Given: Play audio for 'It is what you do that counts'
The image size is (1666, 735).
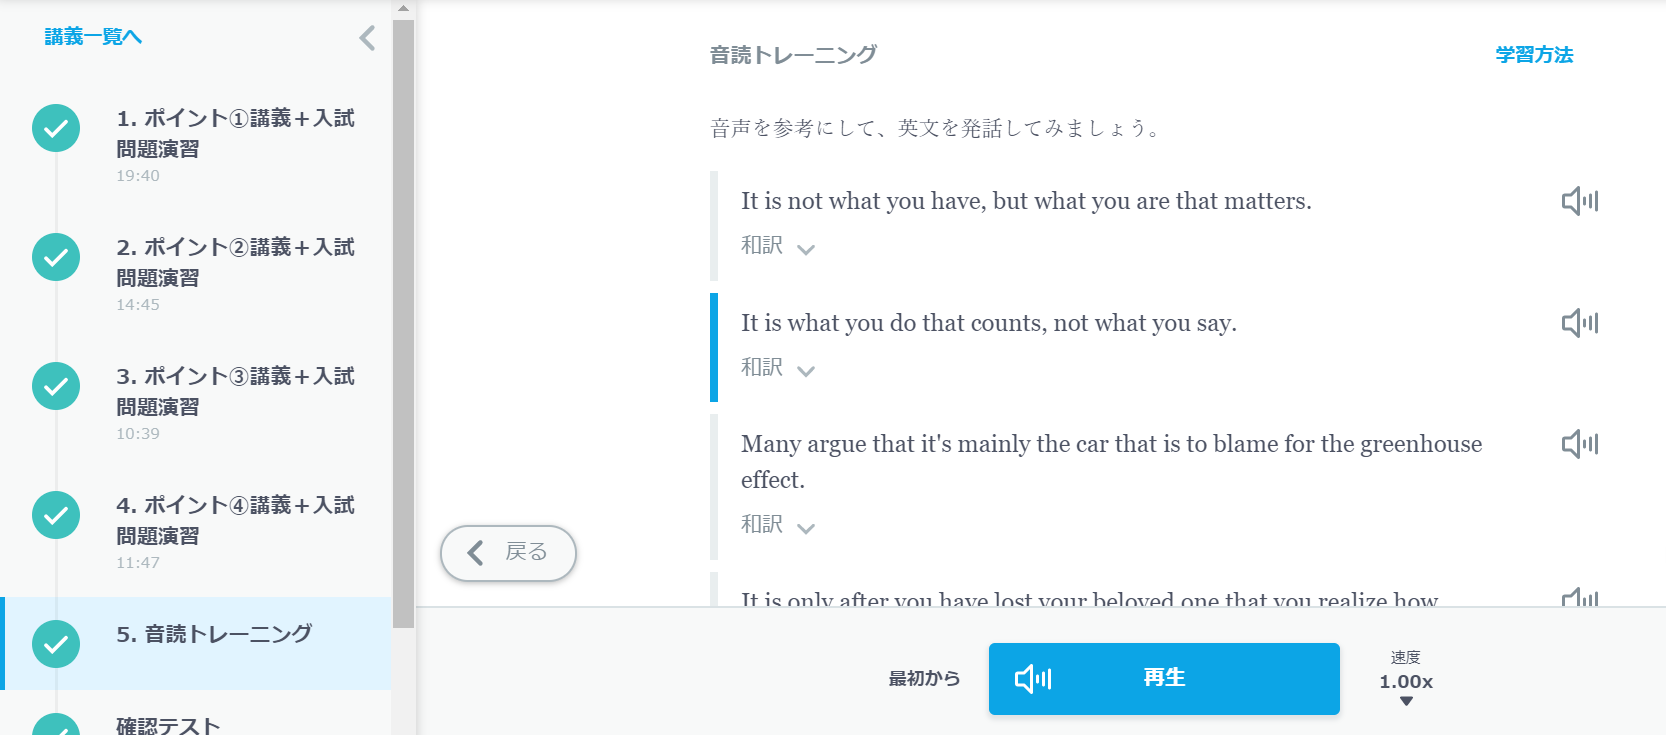Looking at the screenshot, I should coord(1579,322).
